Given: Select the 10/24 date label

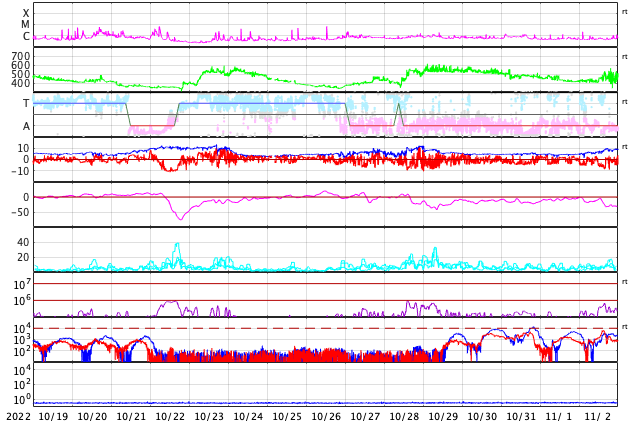Looking at the screenshot, I should 248,417.
